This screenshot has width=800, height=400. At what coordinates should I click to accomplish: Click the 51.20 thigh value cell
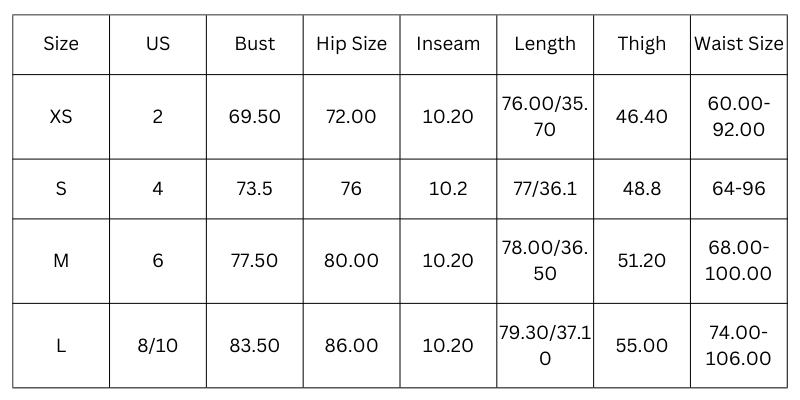[642, 261]
